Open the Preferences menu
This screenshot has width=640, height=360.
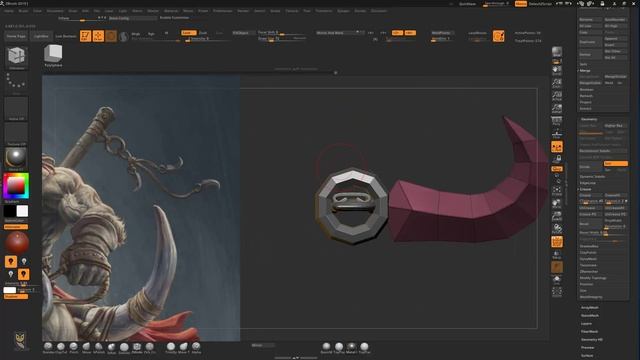[222, 11]
